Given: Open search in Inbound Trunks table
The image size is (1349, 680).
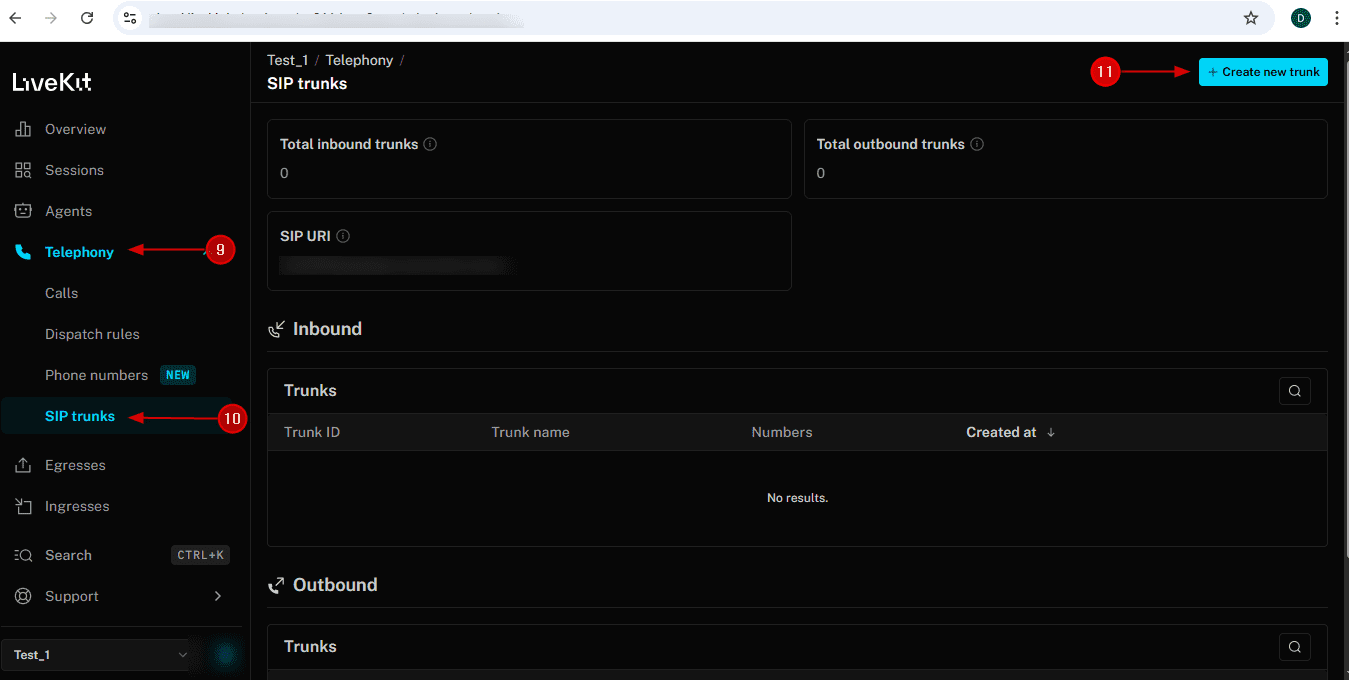Looking at the screenshot, I should click(1294, 391).
